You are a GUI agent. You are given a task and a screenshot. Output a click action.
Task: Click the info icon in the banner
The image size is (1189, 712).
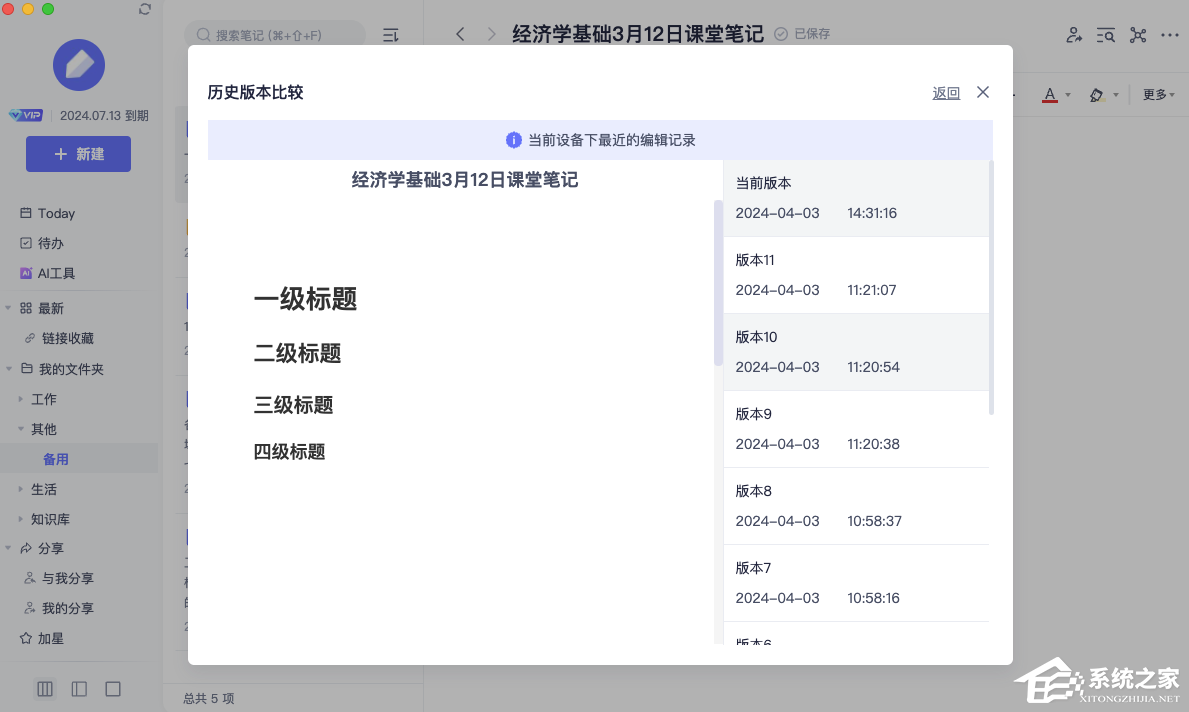[x=513, y=140]
